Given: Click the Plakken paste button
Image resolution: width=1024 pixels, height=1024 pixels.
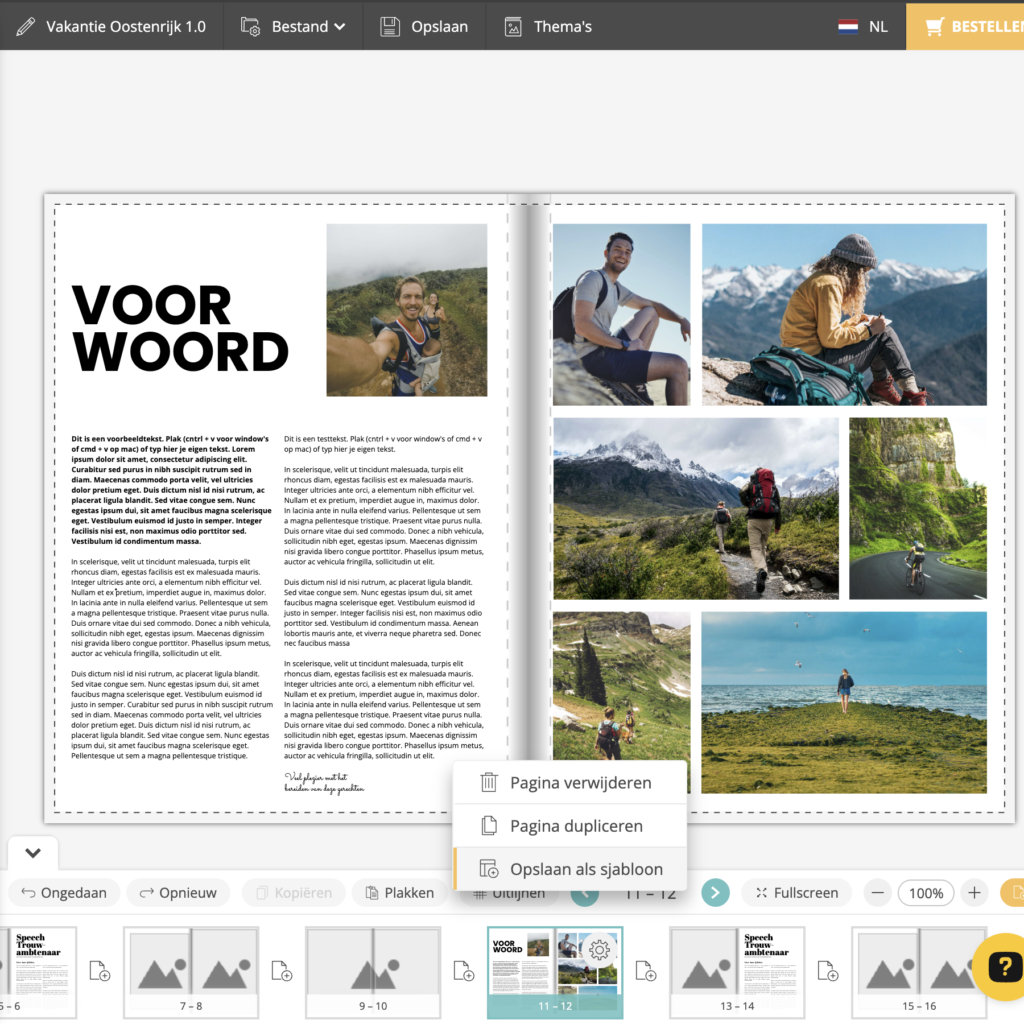Looking at the screenshot, I should pyautogui.click(x=400, y=893).
